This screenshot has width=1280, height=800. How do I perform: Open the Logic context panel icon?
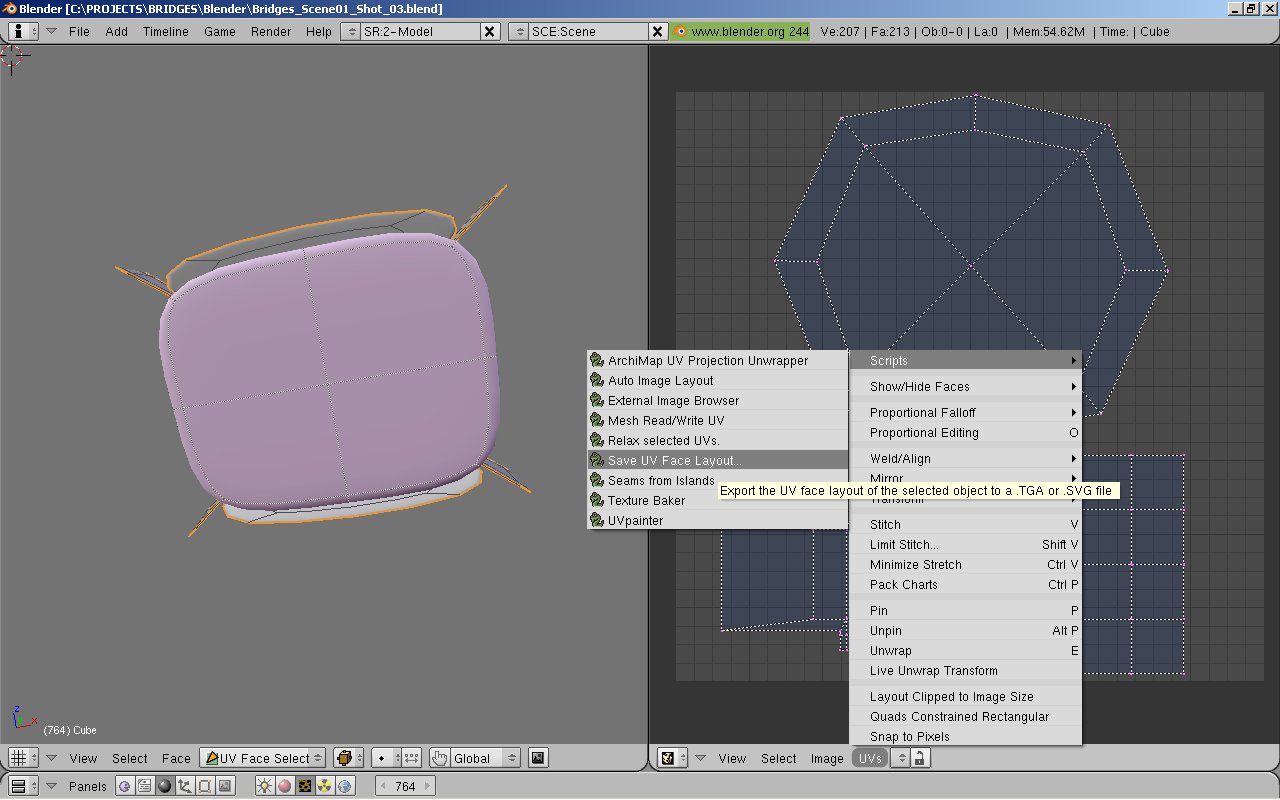tap(125, 786)
